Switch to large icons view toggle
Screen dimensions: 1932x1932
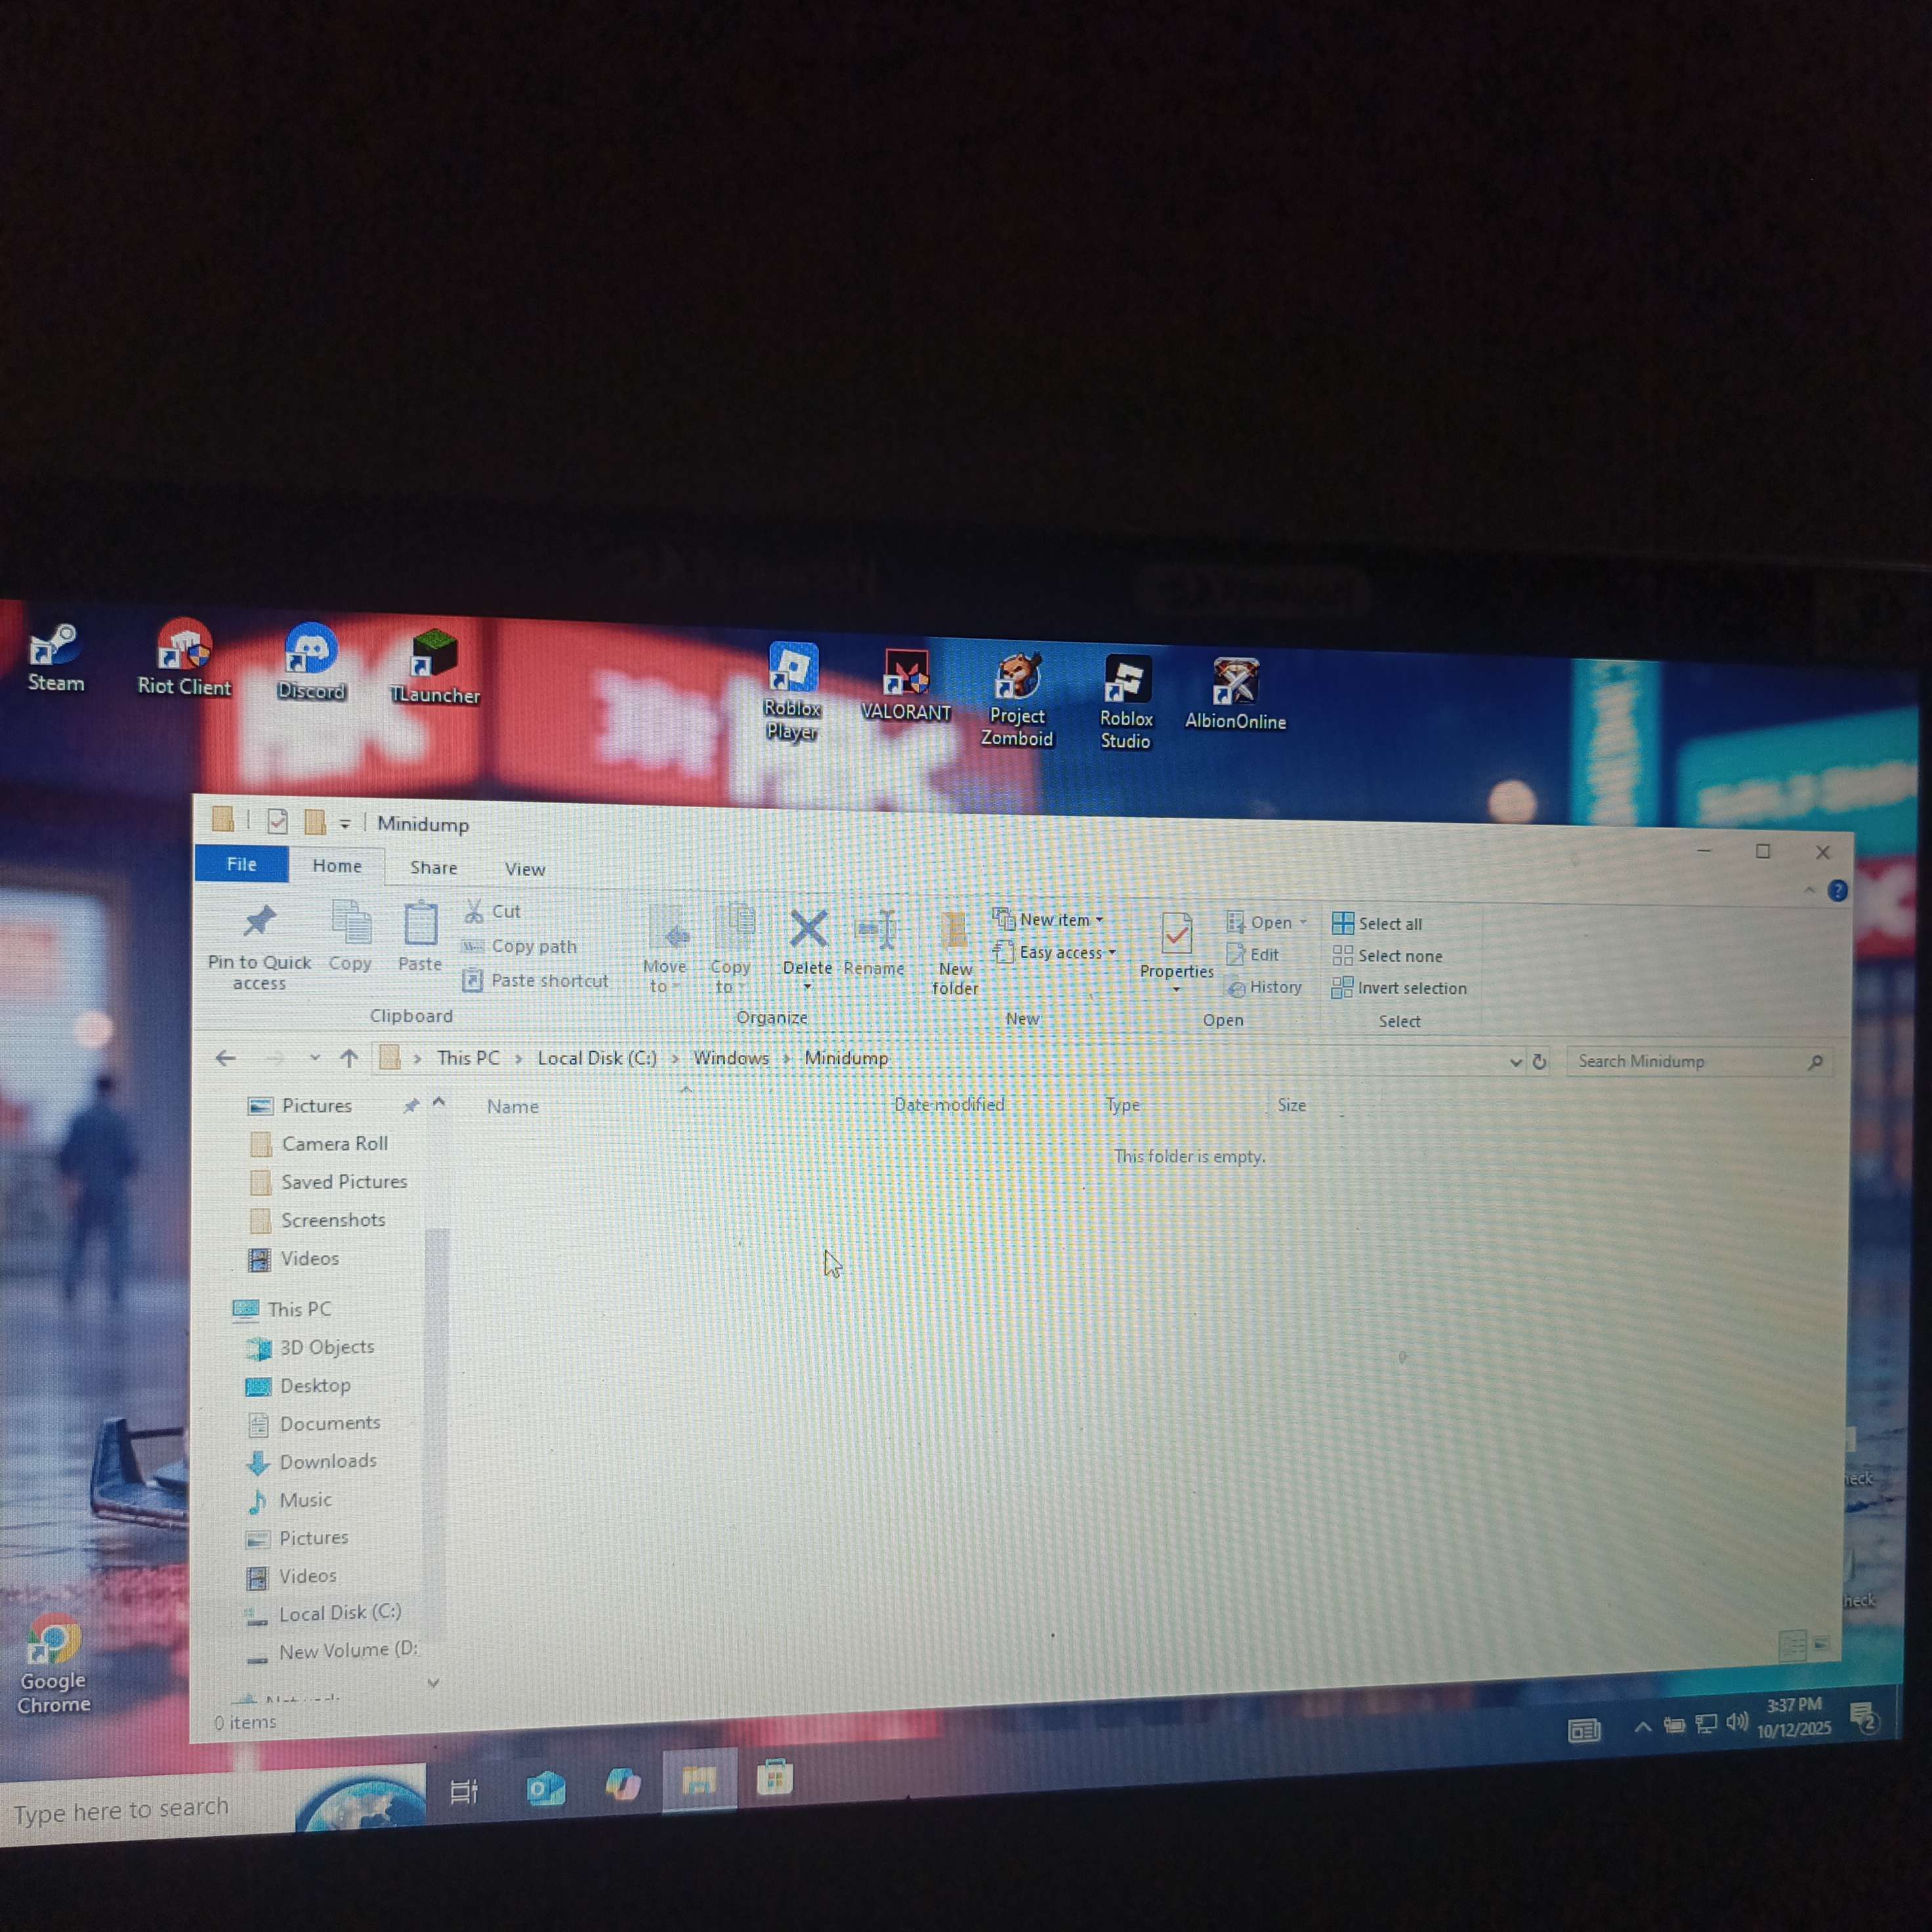click(1821, 1644)
